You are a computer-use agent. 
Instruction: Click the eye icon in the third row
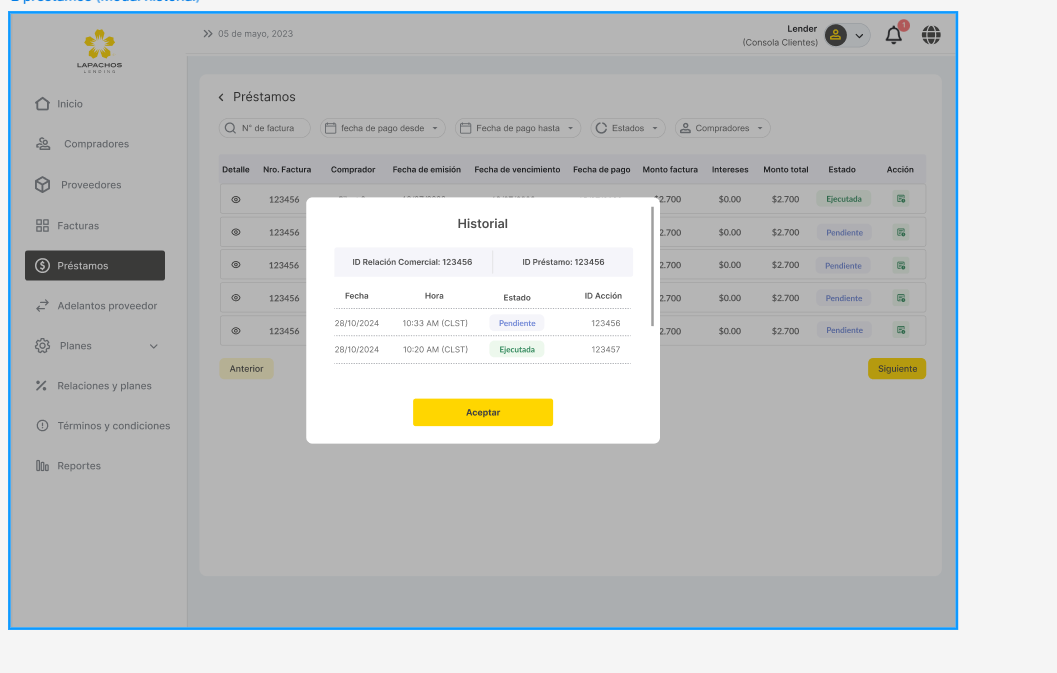pos(236,265)
